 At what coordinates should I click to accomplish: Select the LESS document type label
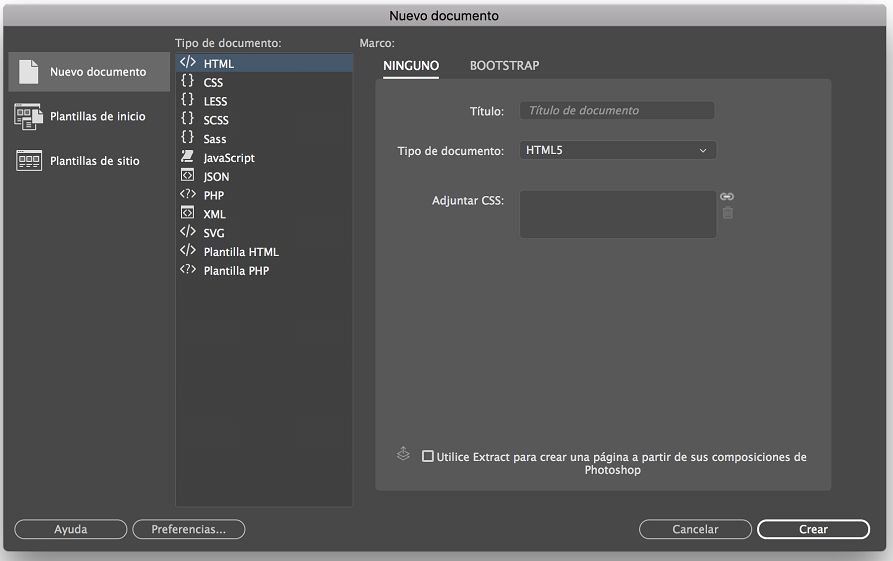(x=215, y=101)
